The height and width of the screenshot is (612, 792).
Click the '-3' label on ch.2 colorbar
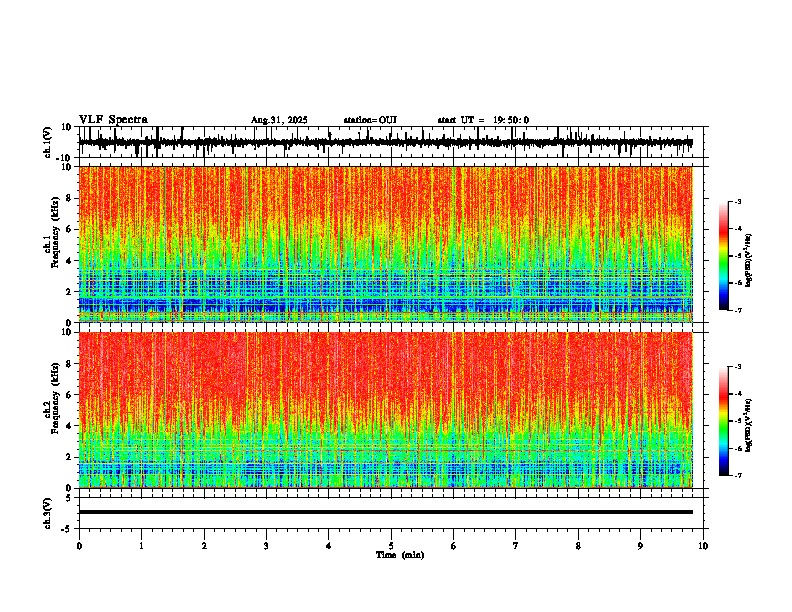click(737, 367)
